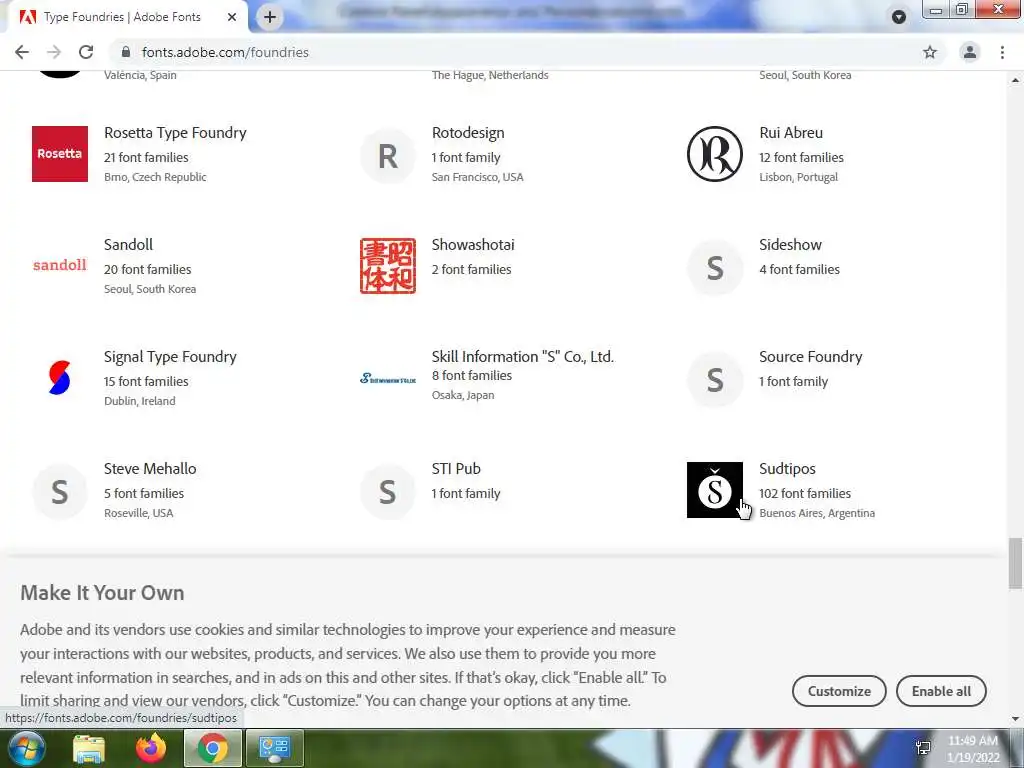Viewport: 1024px width, 768px height.
Task: Click the "Dublin, Ireland" location text
Action: tap(139, 401)
